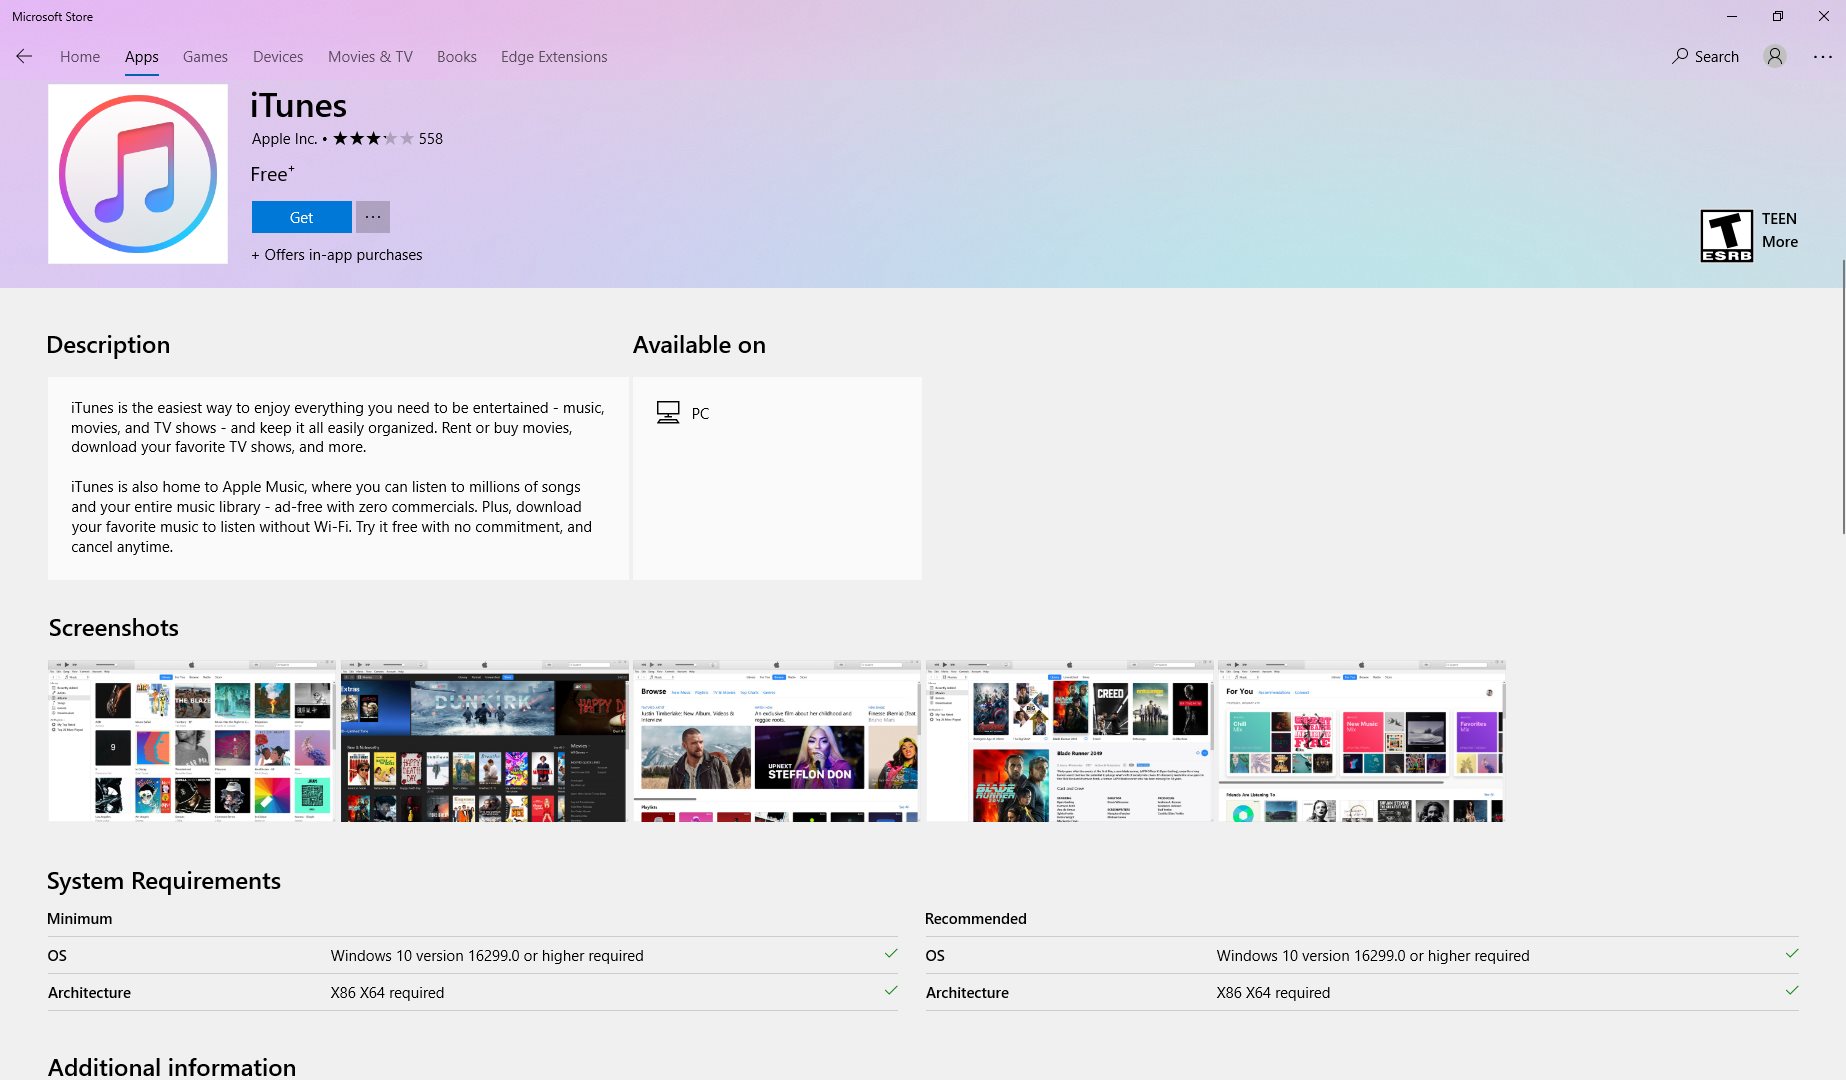The image size is (1846, 1080).
Task: Click the Minimum requirements label
Action: (80, 918)
